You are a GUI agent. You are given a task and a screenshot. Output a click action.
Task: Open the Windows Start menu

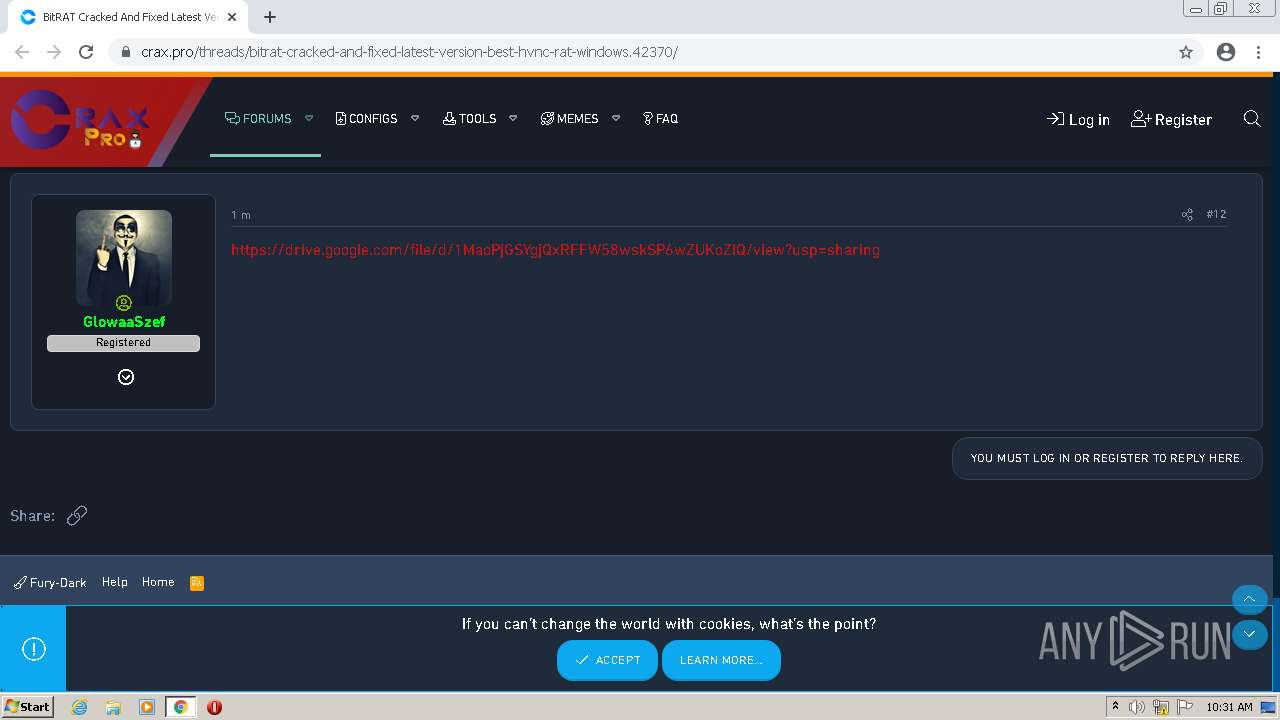click(x=28, y=706)
